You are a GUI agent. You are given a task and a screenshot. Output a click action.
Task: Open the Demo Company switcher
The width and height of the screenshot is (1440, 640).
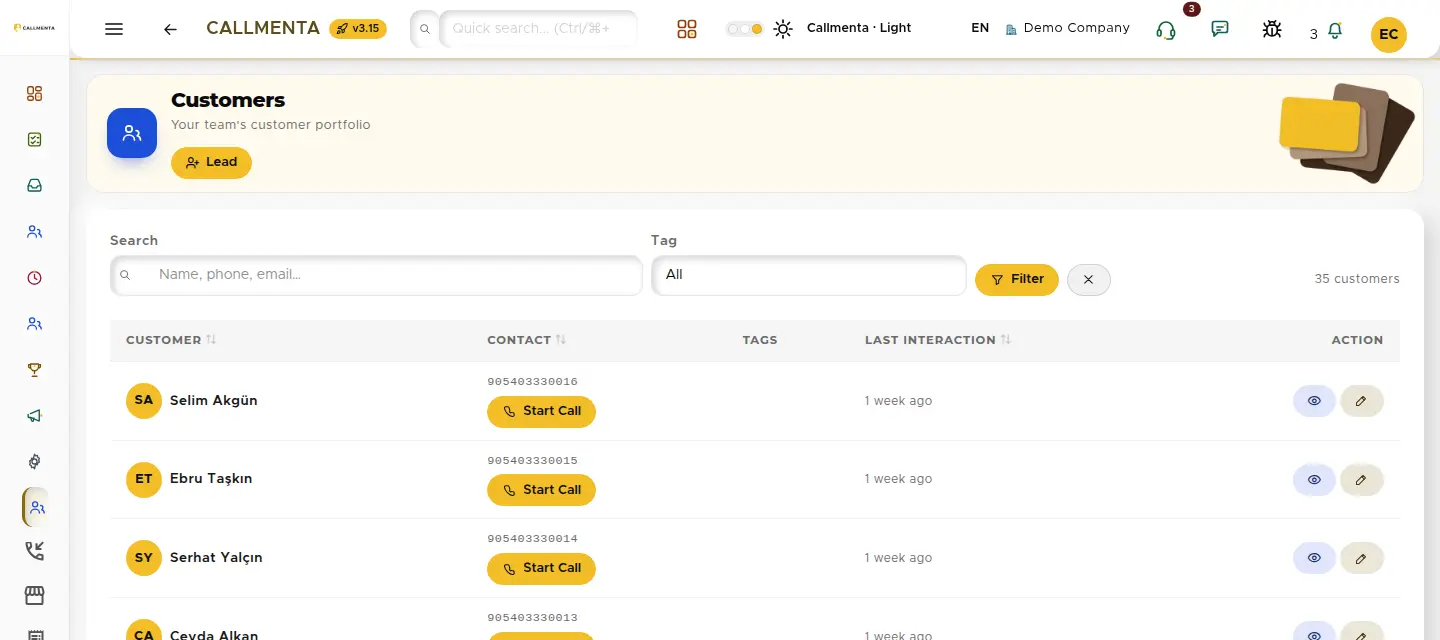[1067, 28]
